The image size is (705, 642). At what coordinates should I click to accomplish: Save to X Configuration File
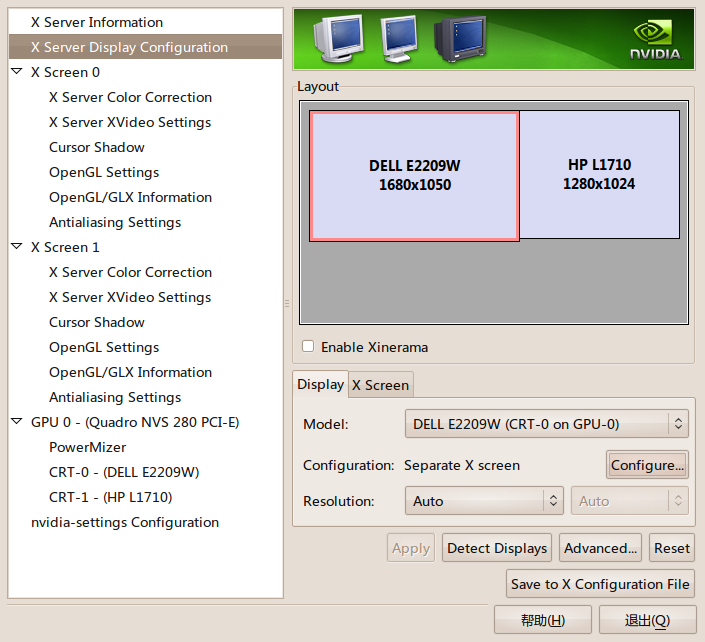600,584
